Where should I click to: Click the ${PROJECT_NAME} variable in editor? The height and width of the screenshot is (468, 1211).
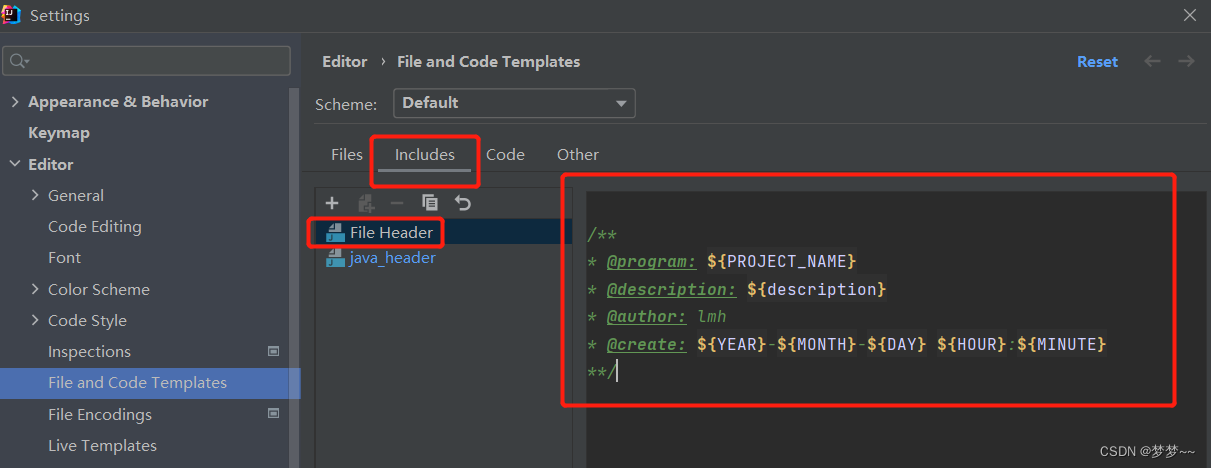(782, 262)
